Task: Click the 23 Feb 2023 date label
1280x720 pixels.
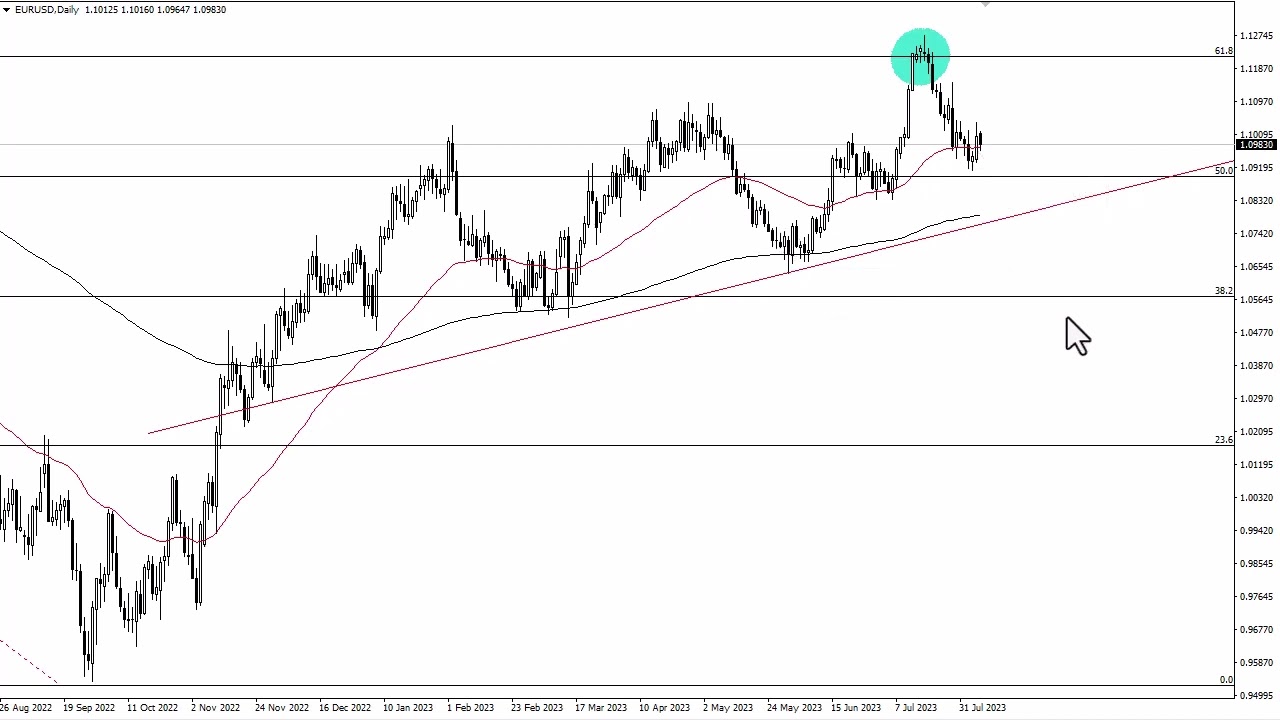Action: coord(537,708)
